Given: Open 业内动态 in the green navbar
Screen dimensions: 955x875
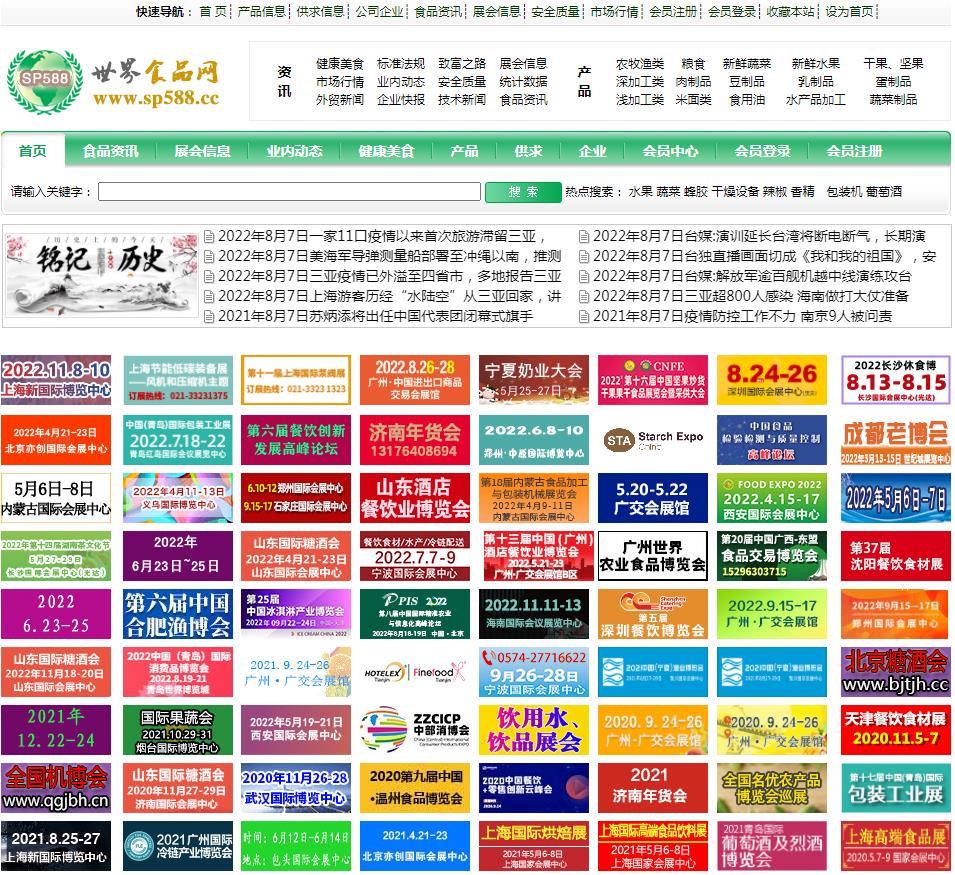Looking at the screenshot, I should tap(294, 151).
